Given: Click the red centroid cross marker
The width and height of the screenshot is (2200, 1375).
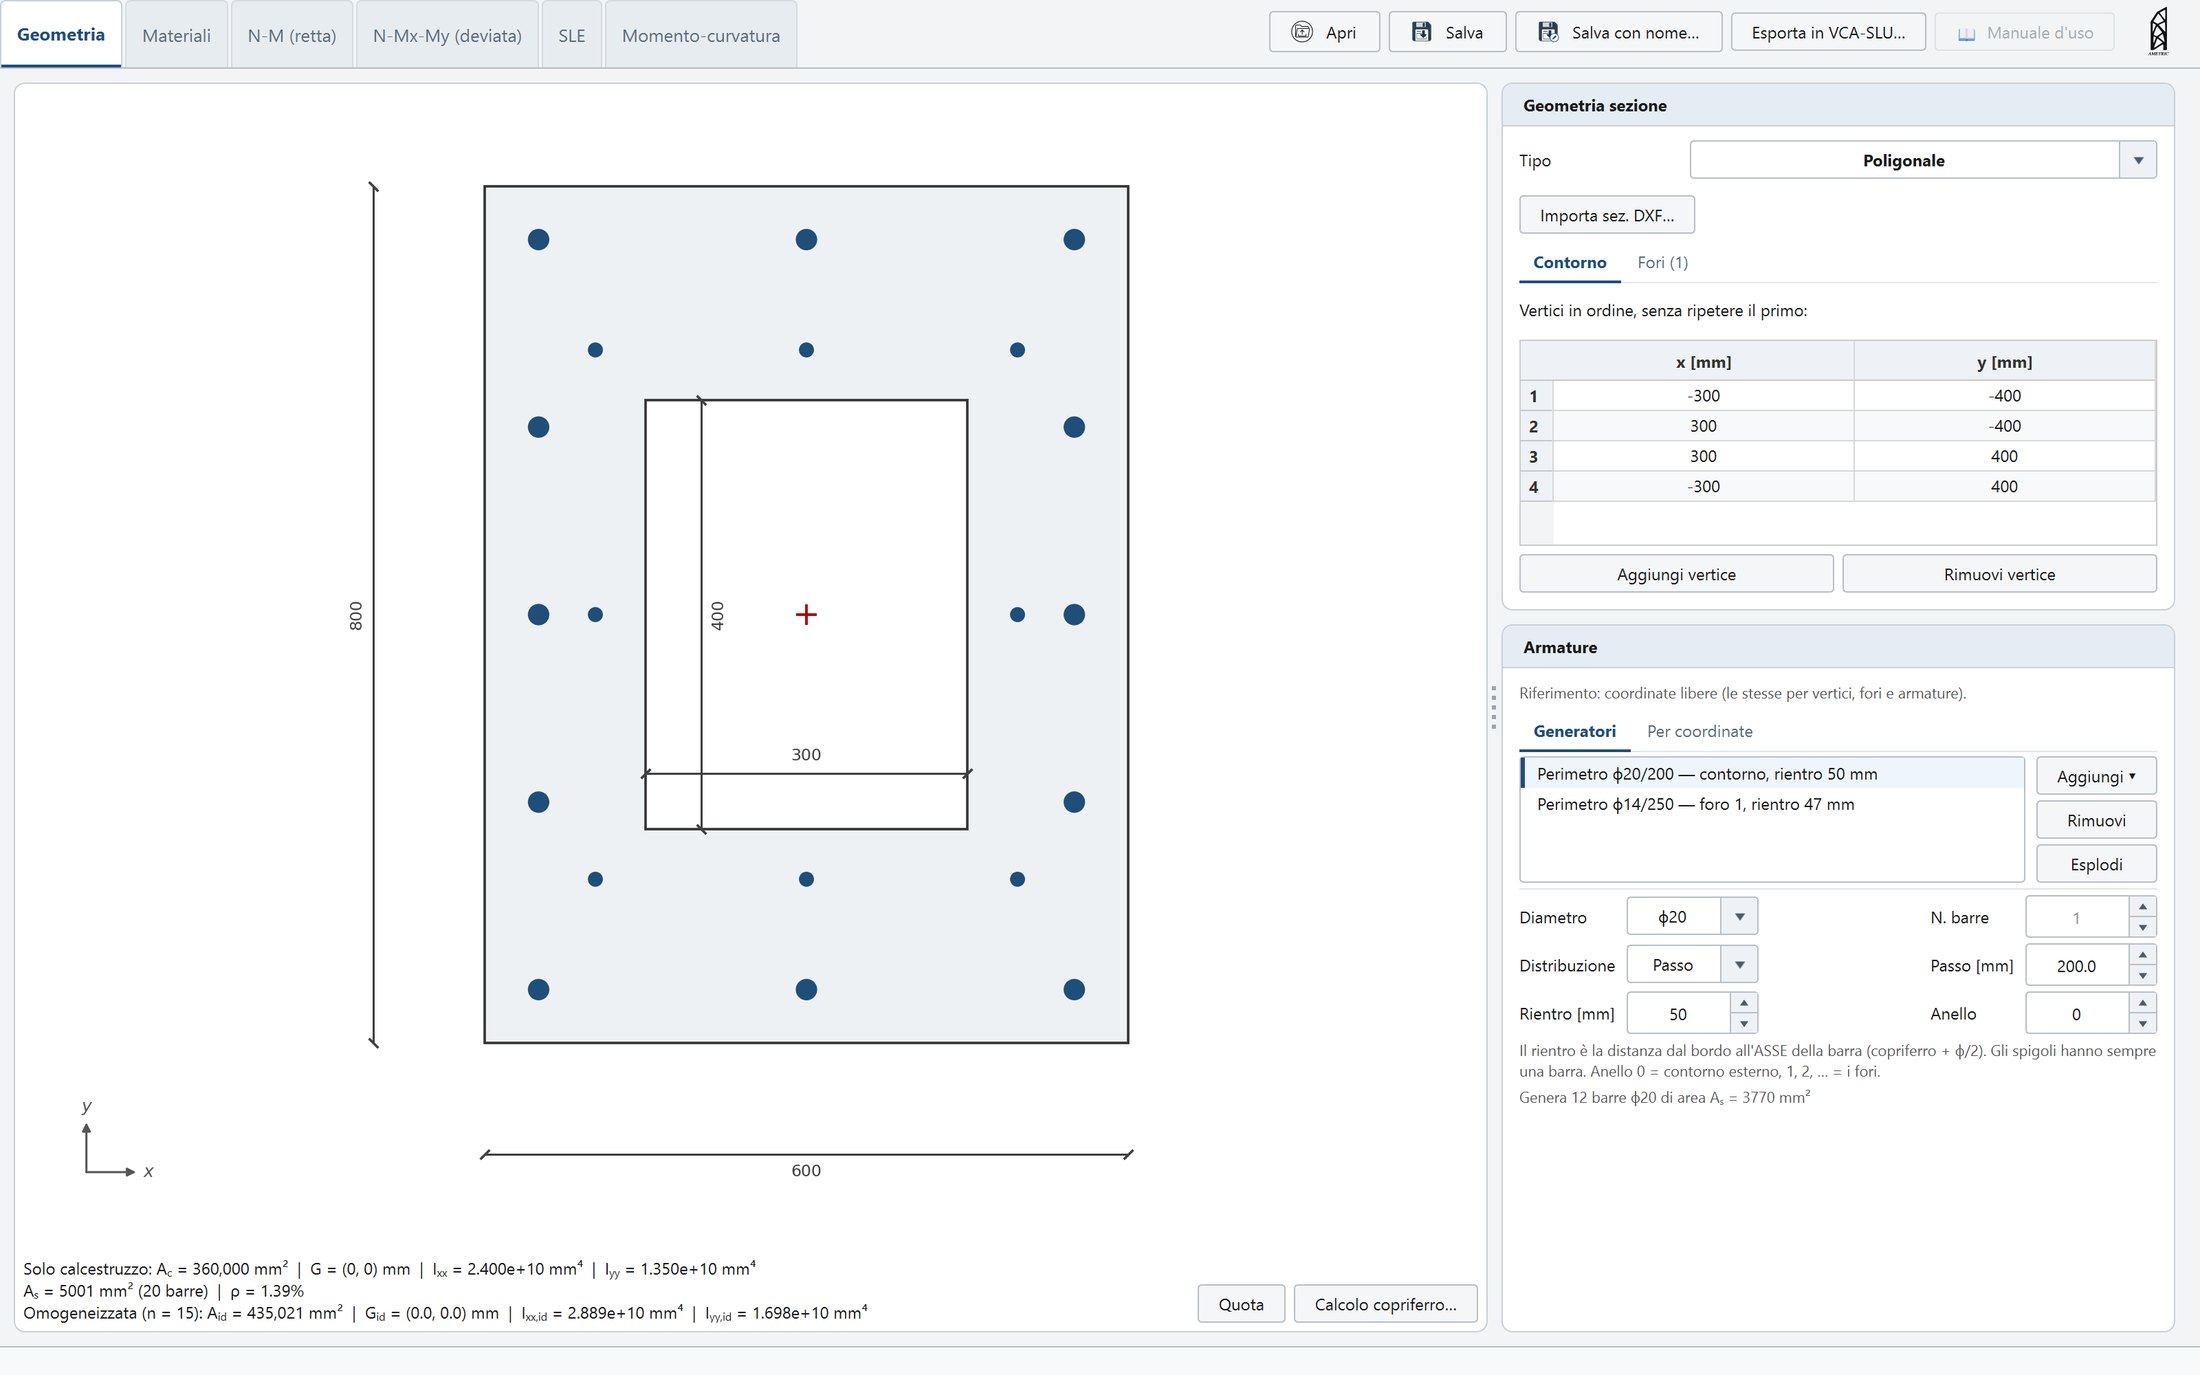Looking at the screenshot, I should tap(806, 614).
